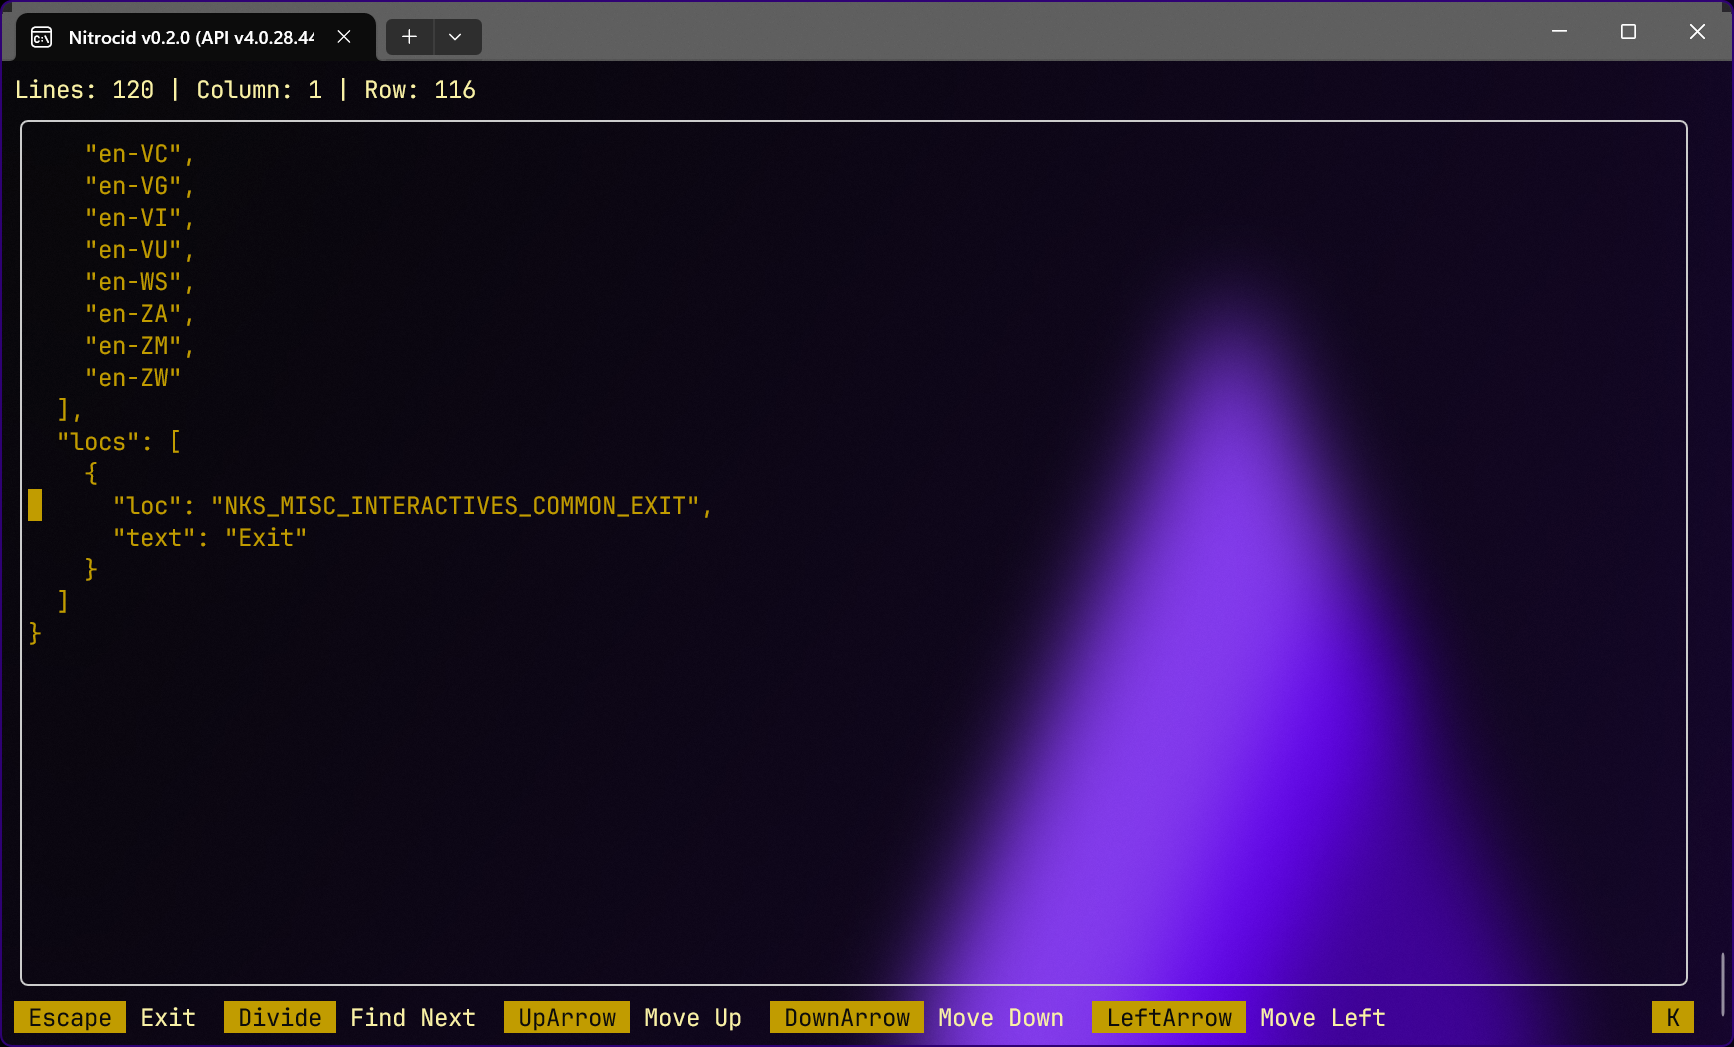Click the Move Up label
Screen dimensions: 1734x1047
[693, 1018]
